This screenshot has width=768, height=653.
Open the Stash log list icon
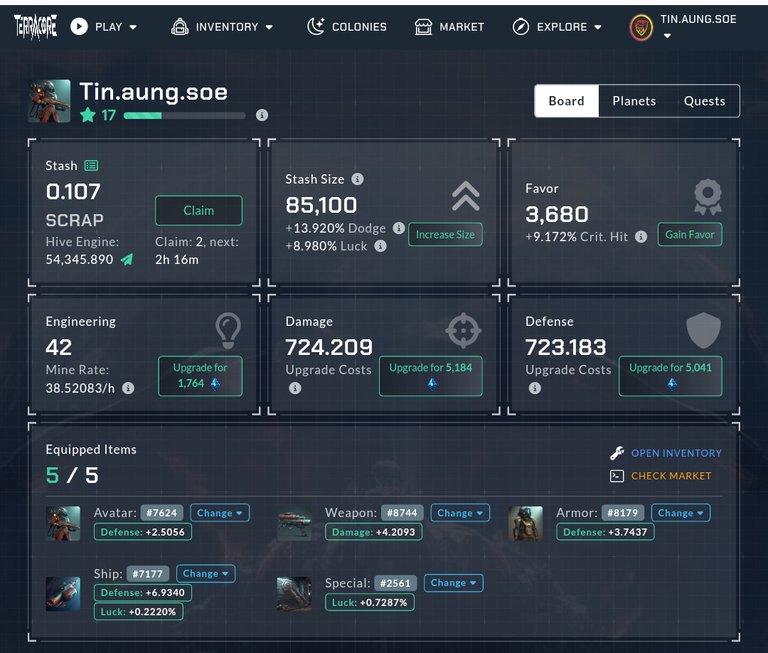click(x=91, y=166)
